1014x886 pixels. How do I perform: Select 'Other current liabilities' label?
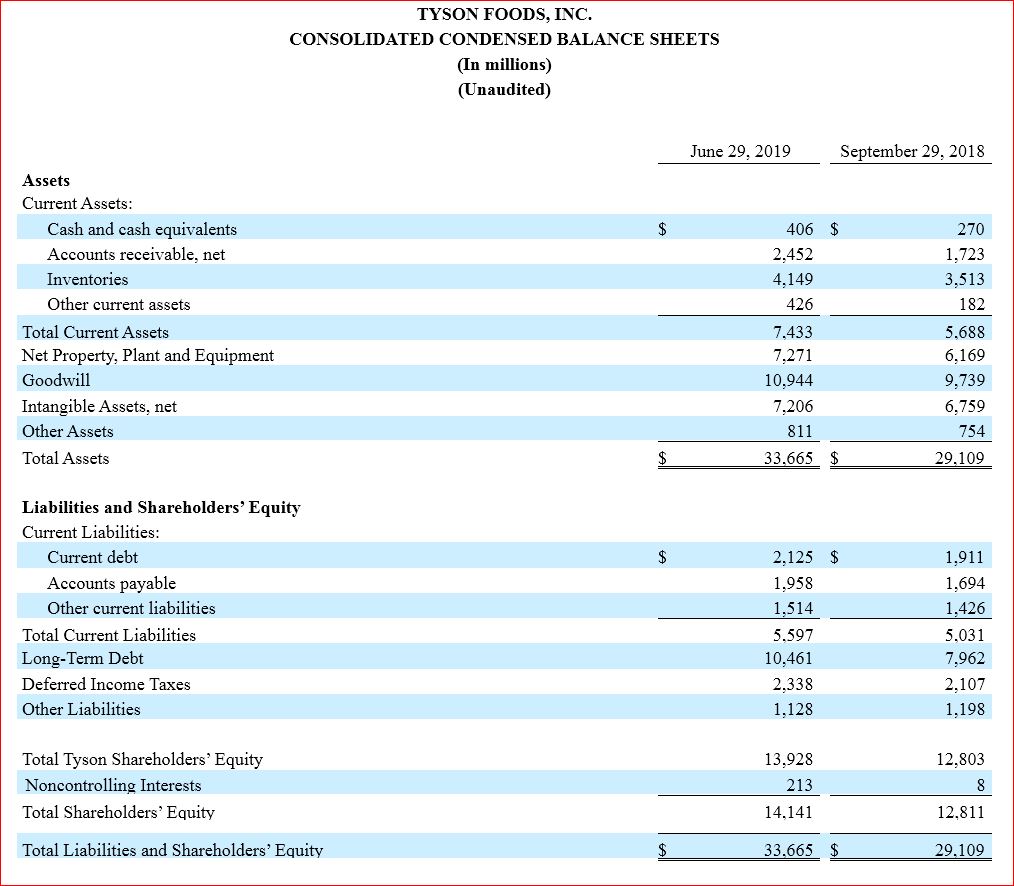pyautogui.click(x=131, y=609)
